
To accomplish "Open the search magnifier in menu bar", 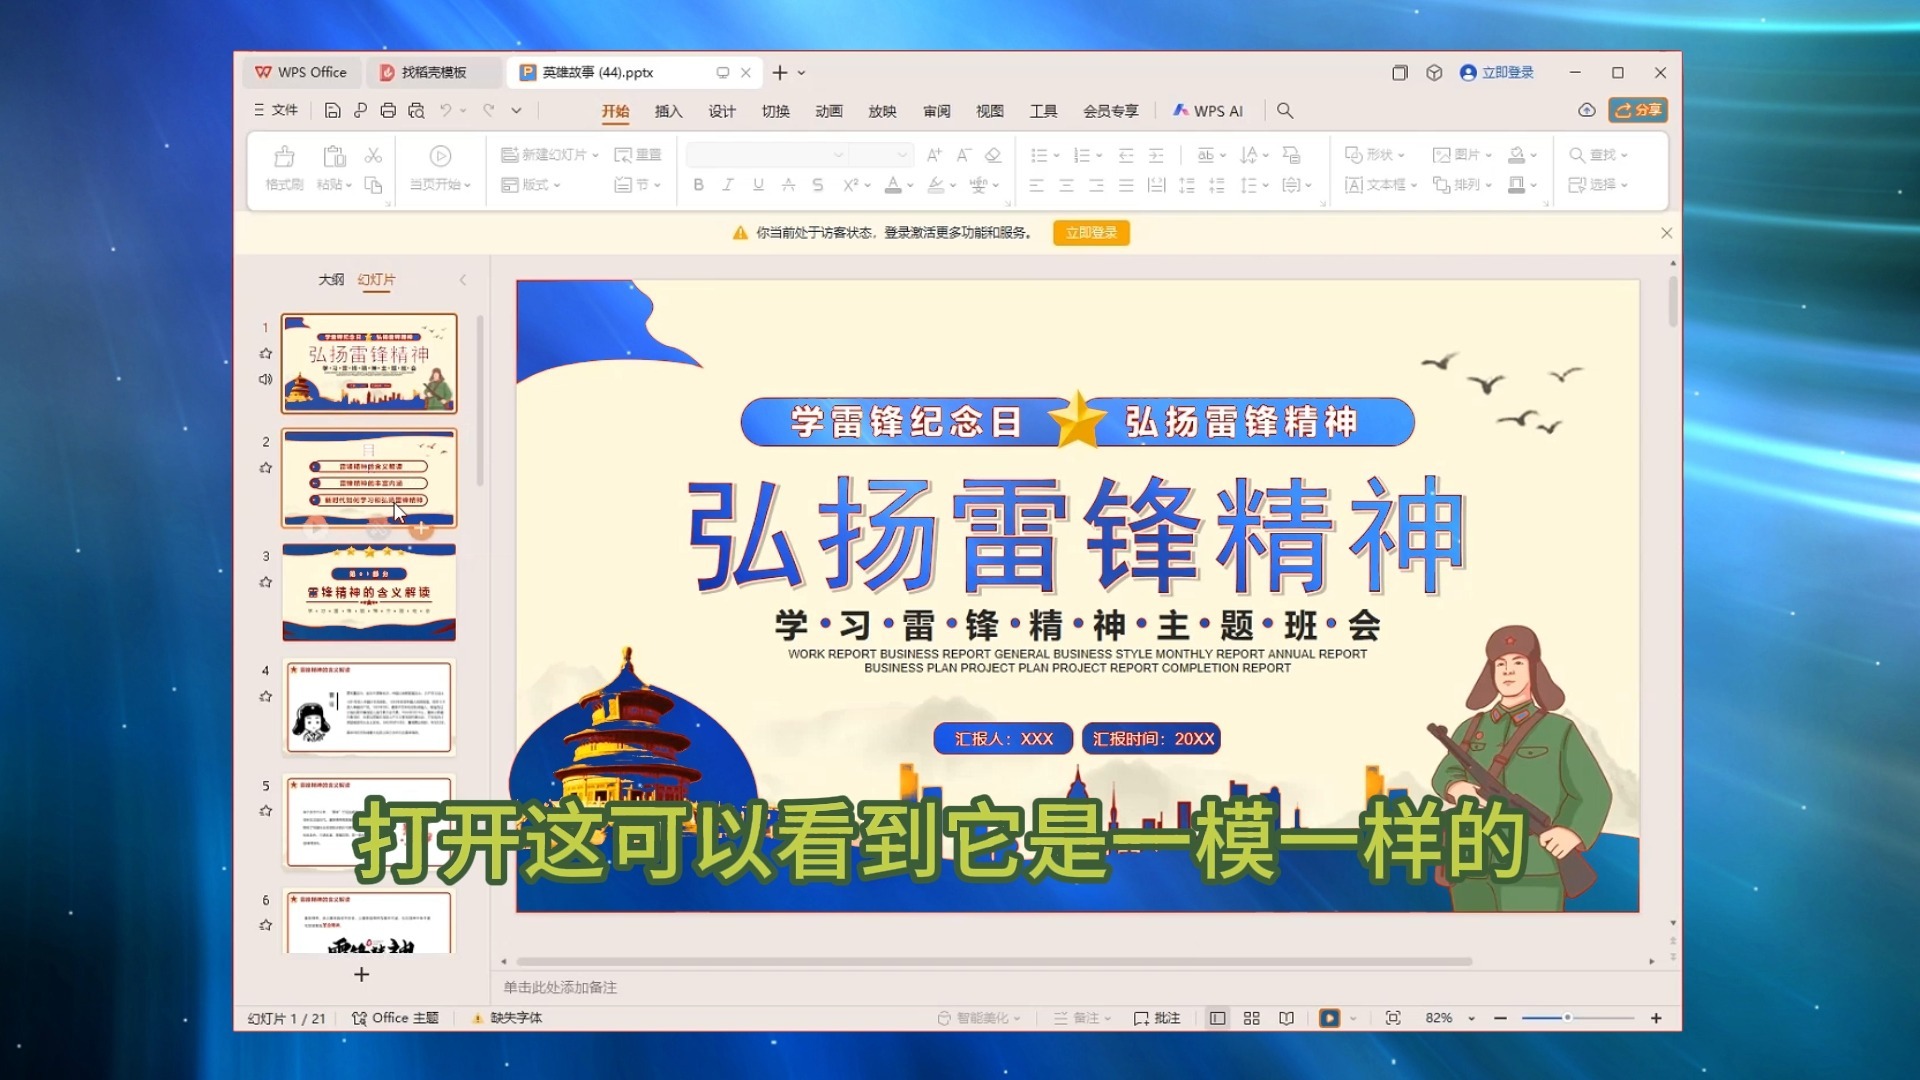I will 1285,111.
